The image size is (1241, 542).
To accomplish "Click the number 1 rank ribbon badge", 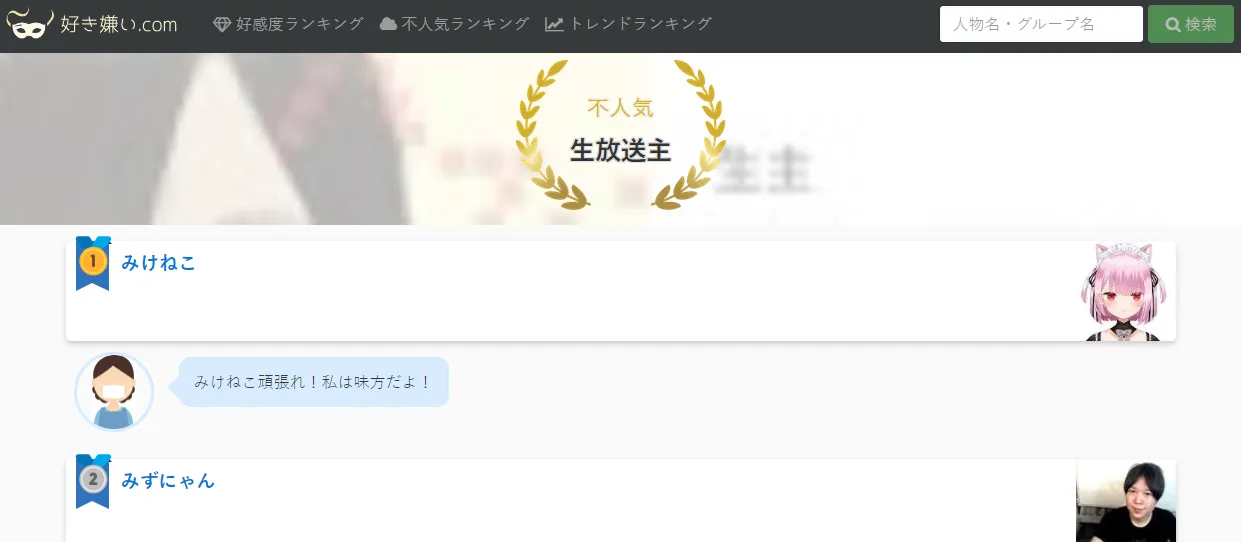I will click(x=93, y=263).
